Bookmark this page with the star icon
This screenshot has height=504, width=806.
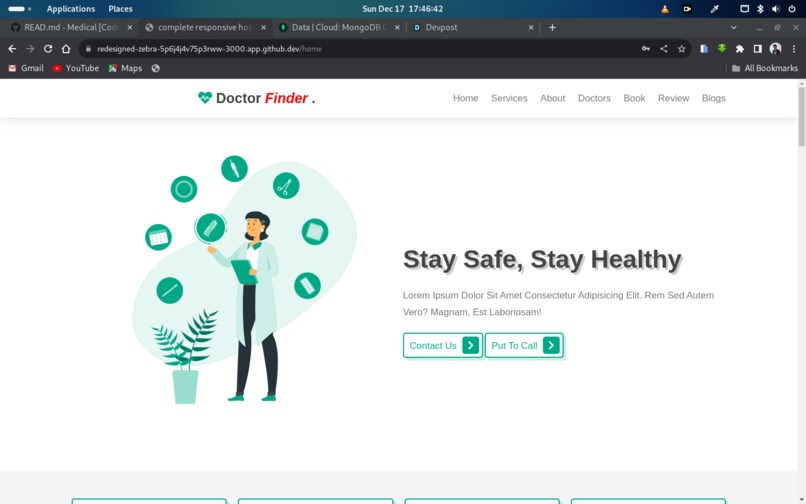click(x=682, y=49)
